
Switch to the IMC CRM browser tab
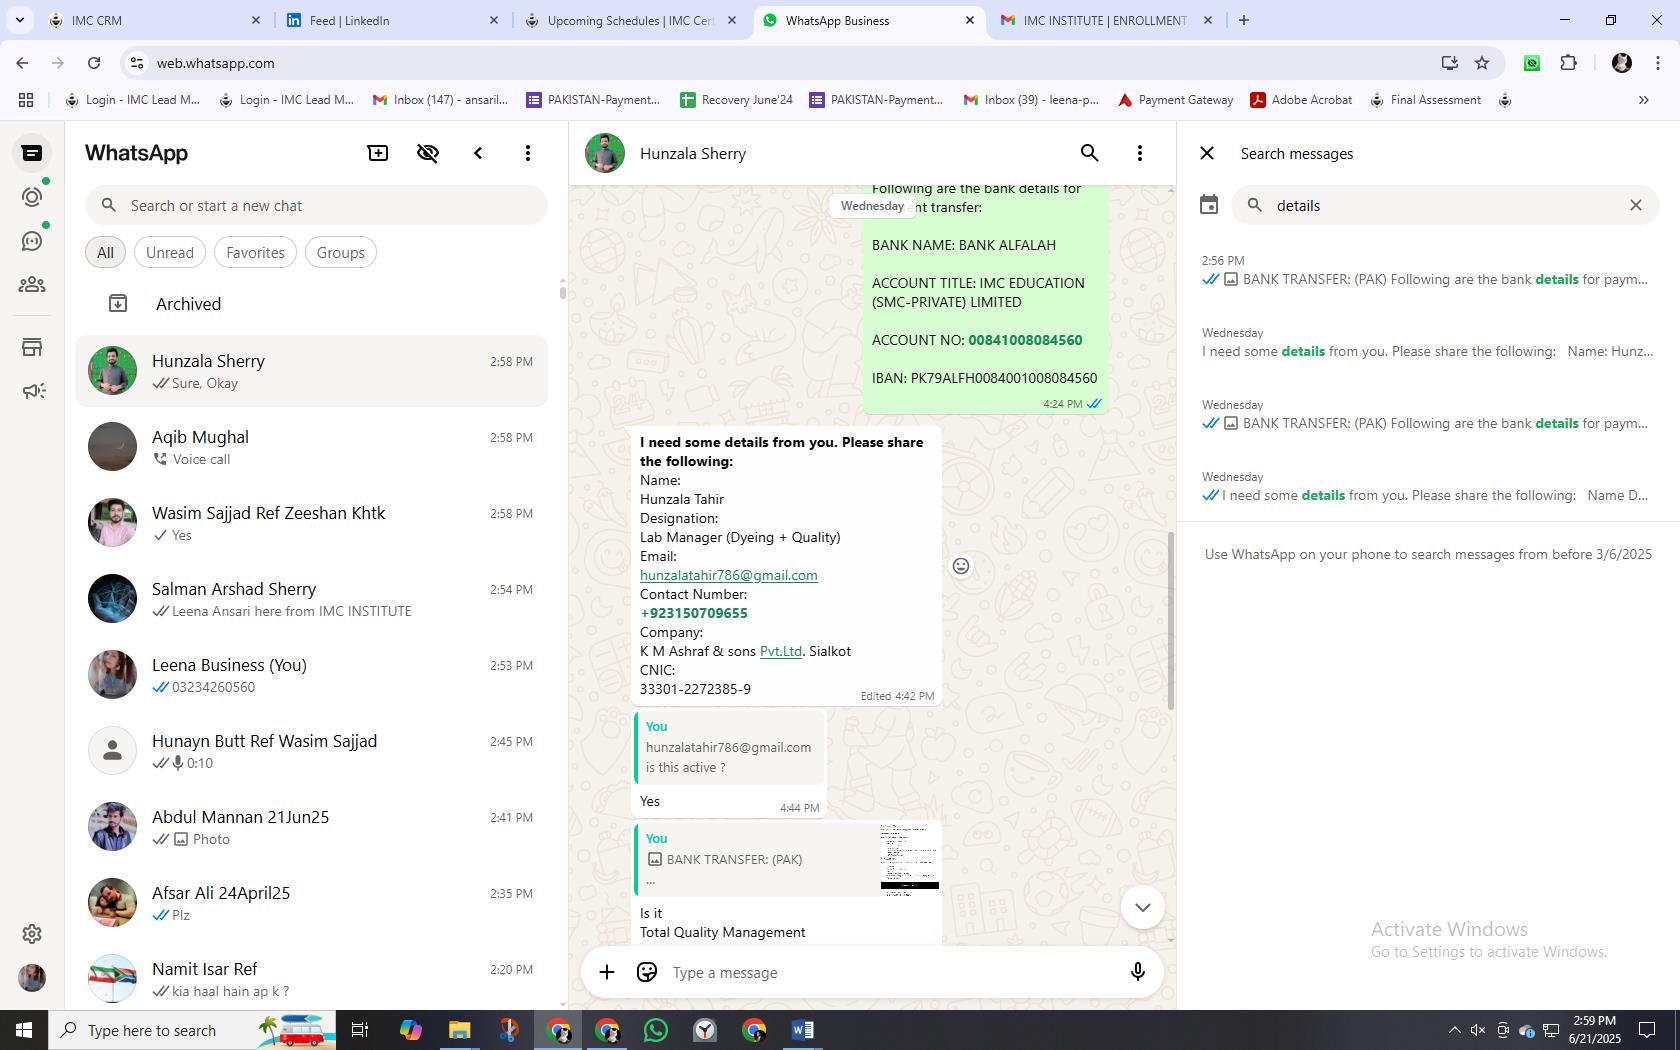(x=155, y=20)
